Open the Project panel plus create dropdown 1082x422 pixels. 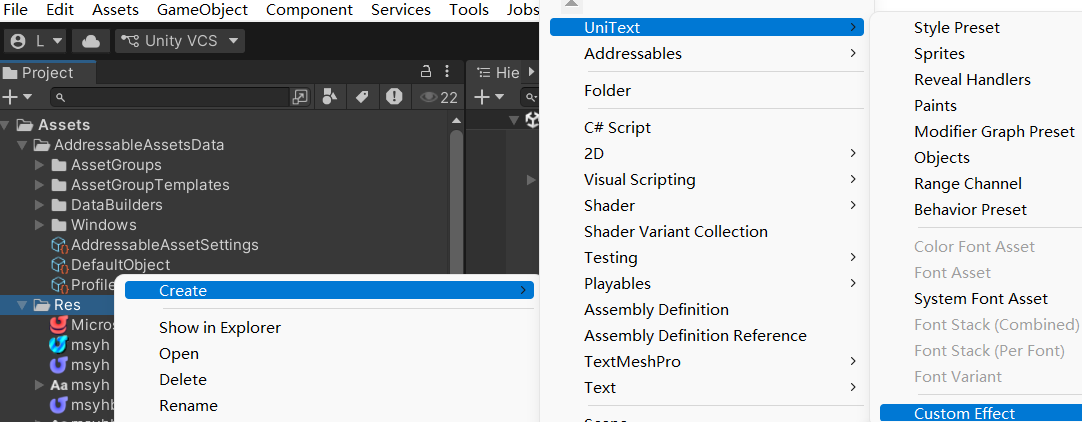pyautogui.click(x=17, y=97)
